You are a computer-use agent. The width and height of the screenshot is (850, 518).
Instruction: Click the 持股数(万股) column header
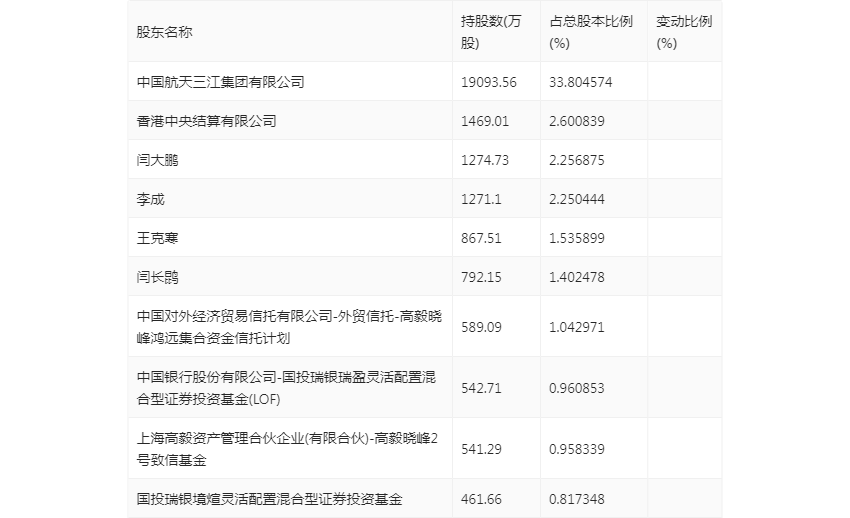[491, 32]
